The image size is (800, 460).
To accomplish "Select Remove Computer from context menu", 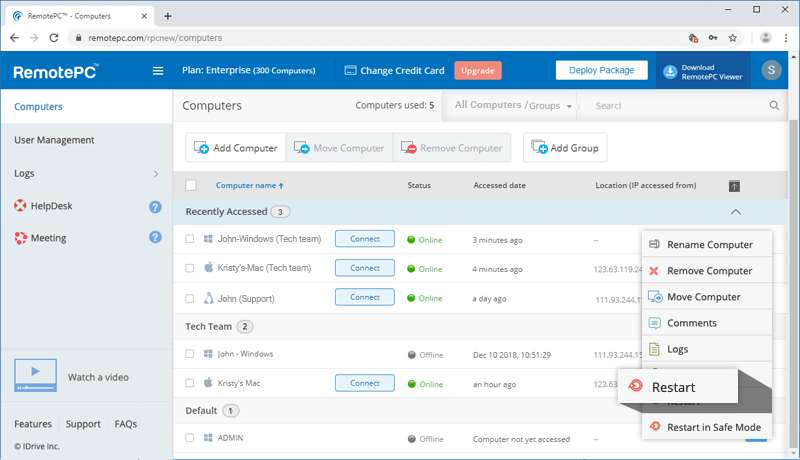I will coord(707,271).
